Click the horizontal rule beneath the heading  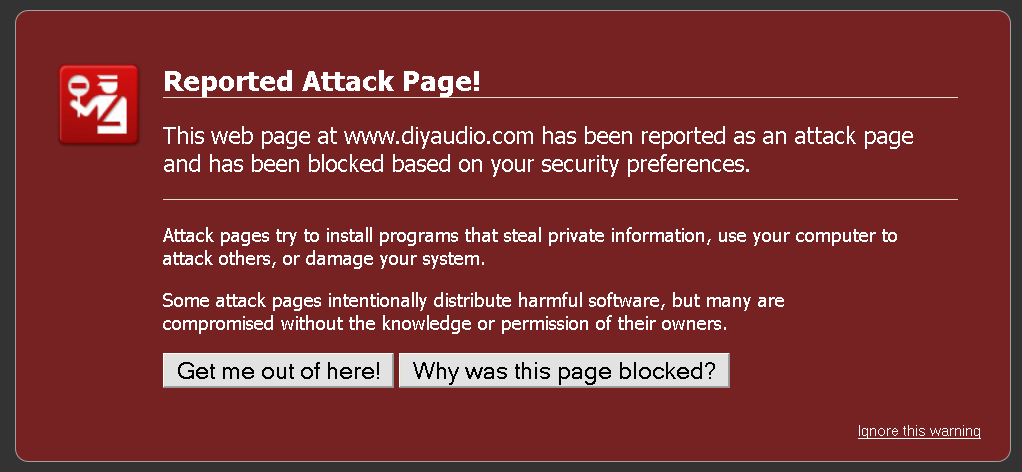click(x=561, y=97)
